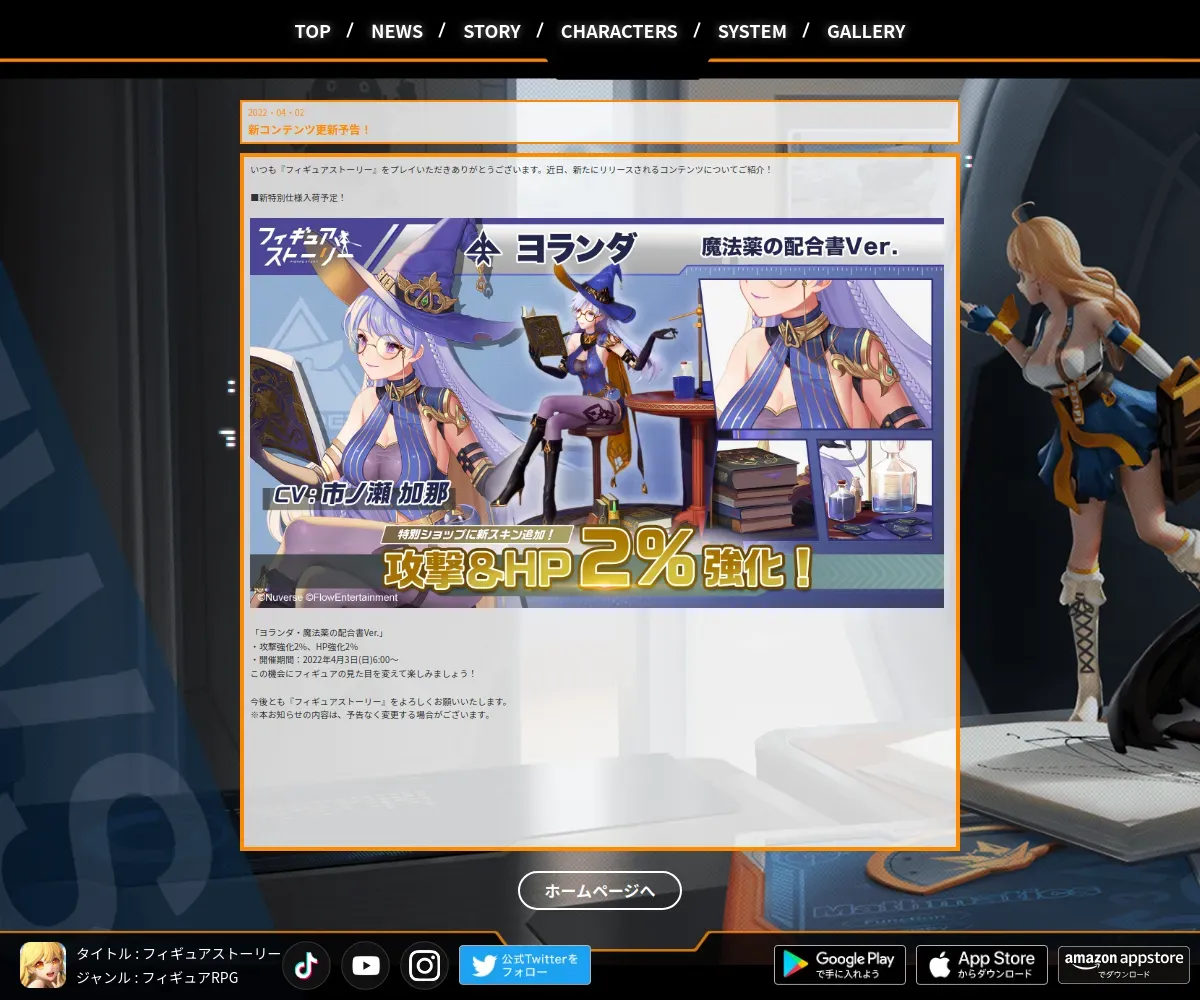Open the YouTube channel icon
The height and width of the screenshot is (1000, 1200).
[365, 965]
